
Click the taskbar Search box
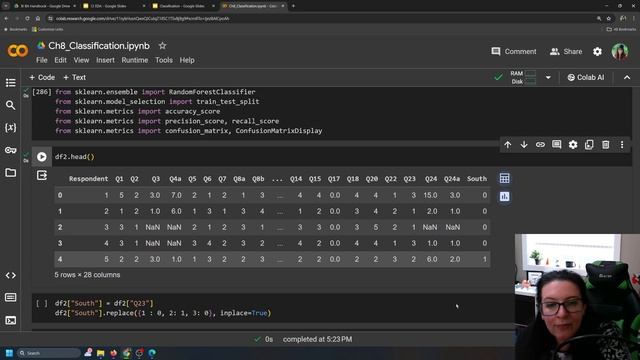[x=48, y=353]
